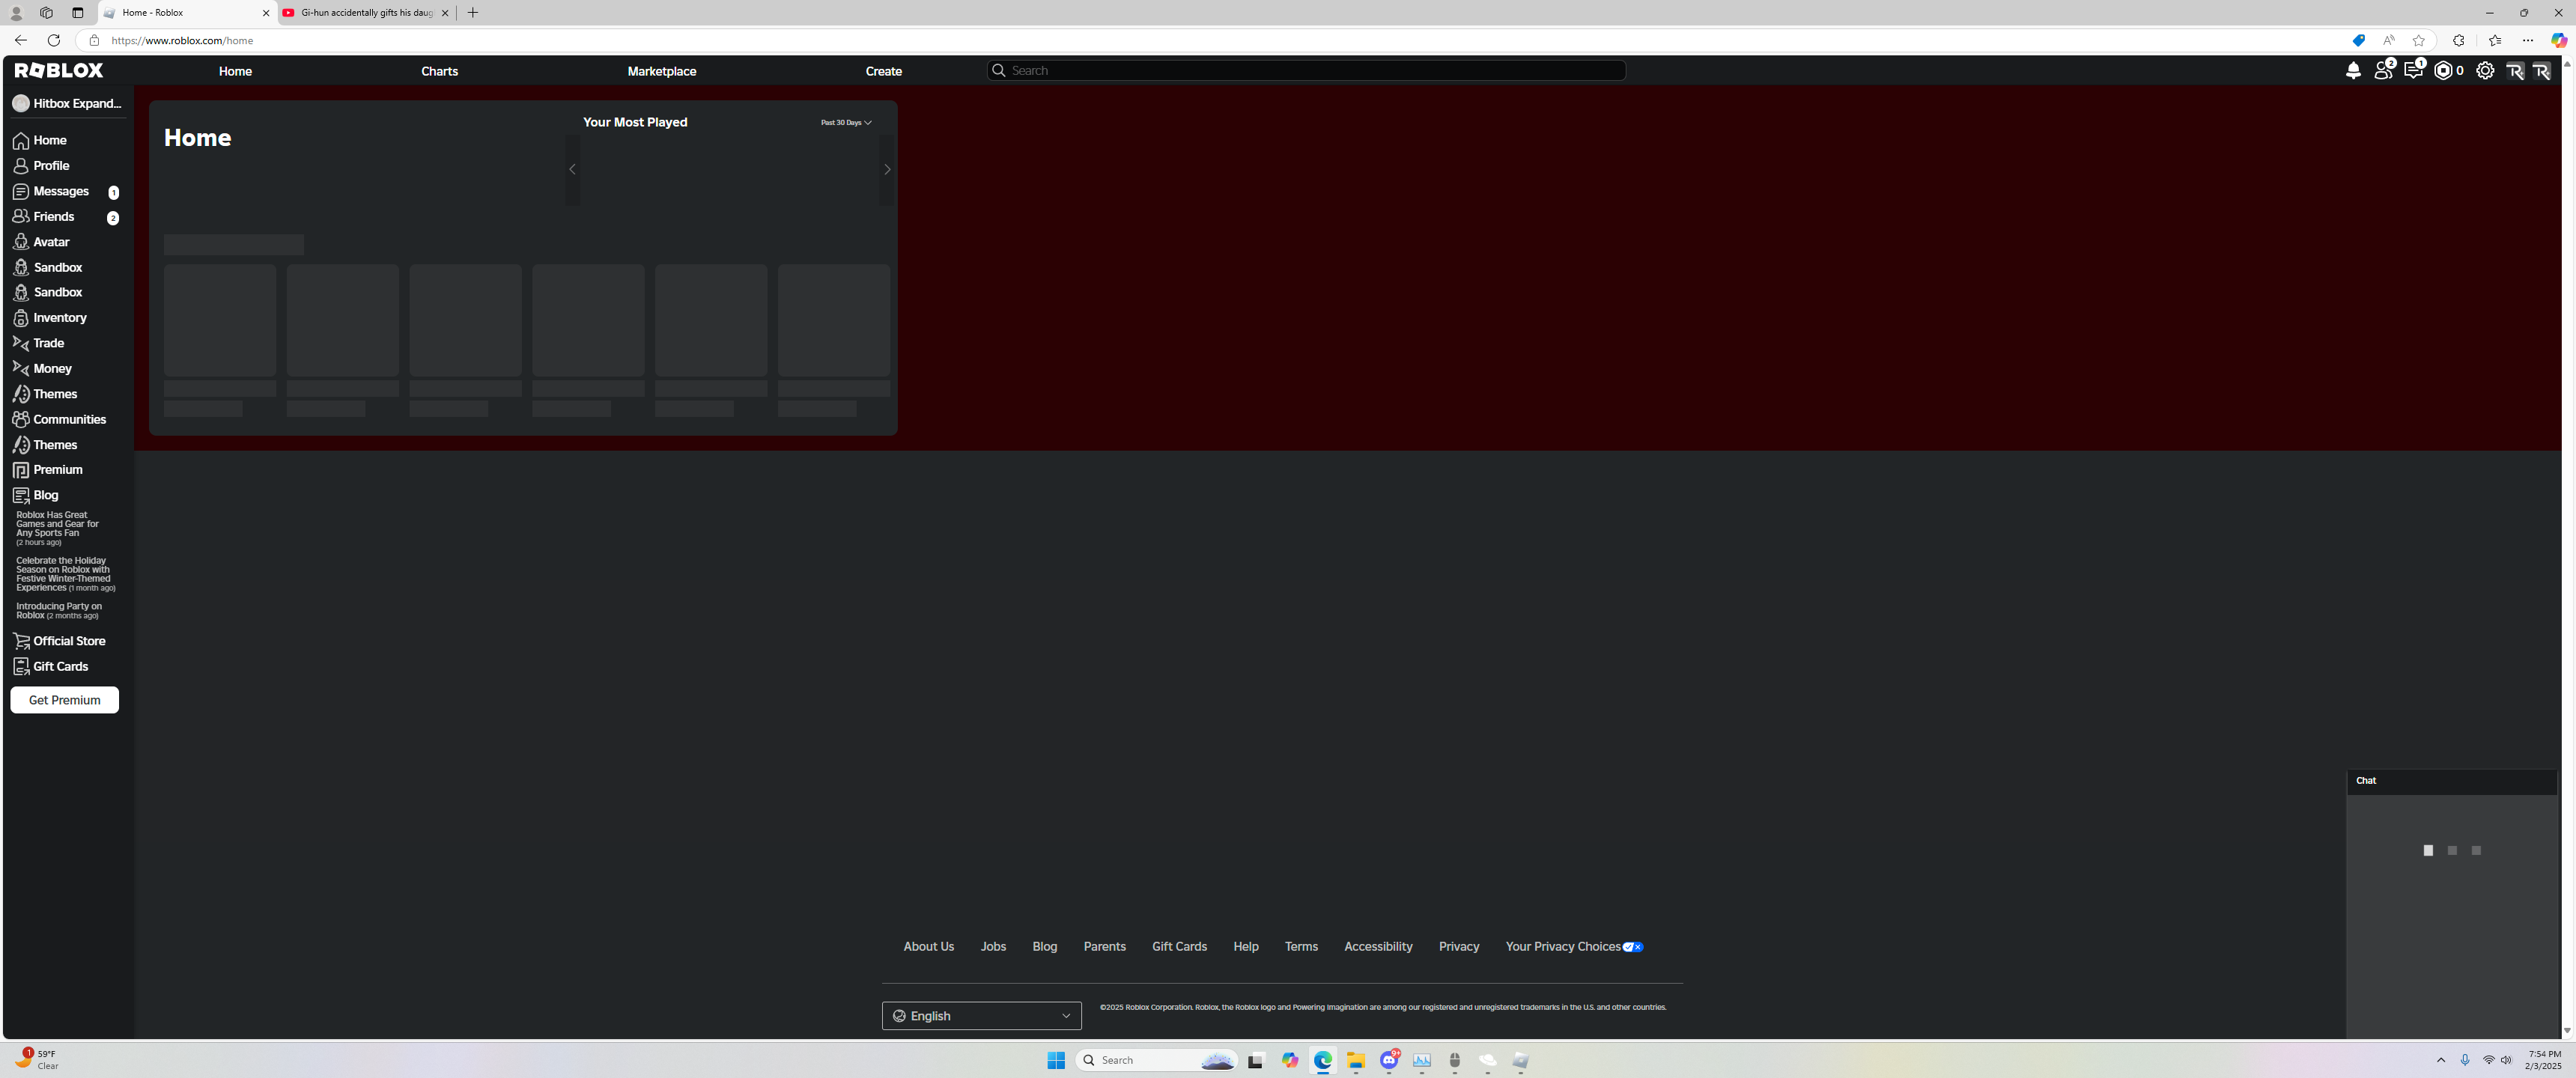Open Edge Settings and more menu
This screenshot has height=1078, width=2576.
point(2527,41)
